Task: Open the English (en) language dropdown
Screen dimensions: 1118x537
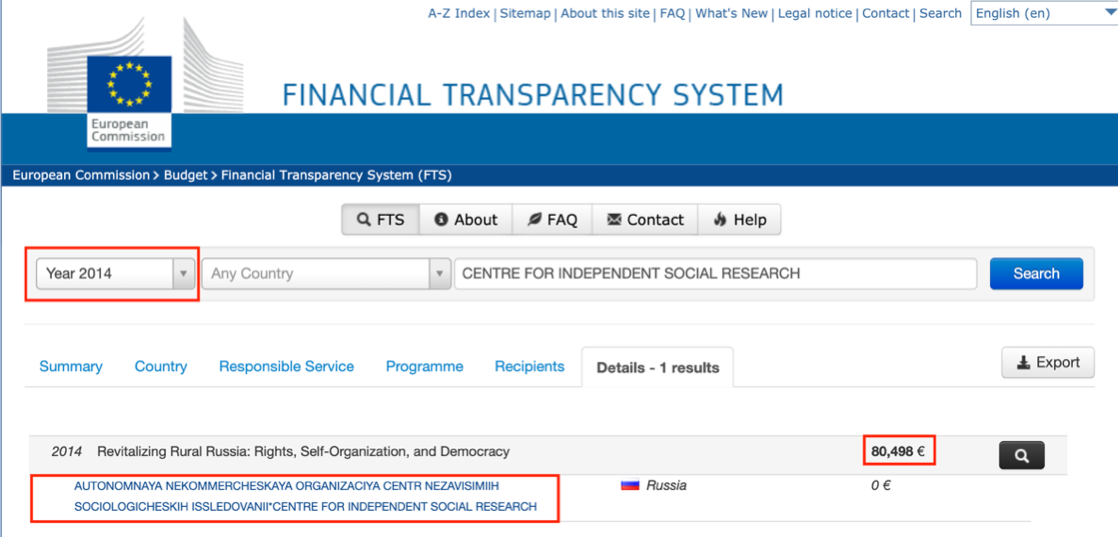Action: pyautogui.click(x=1044, y=13)
